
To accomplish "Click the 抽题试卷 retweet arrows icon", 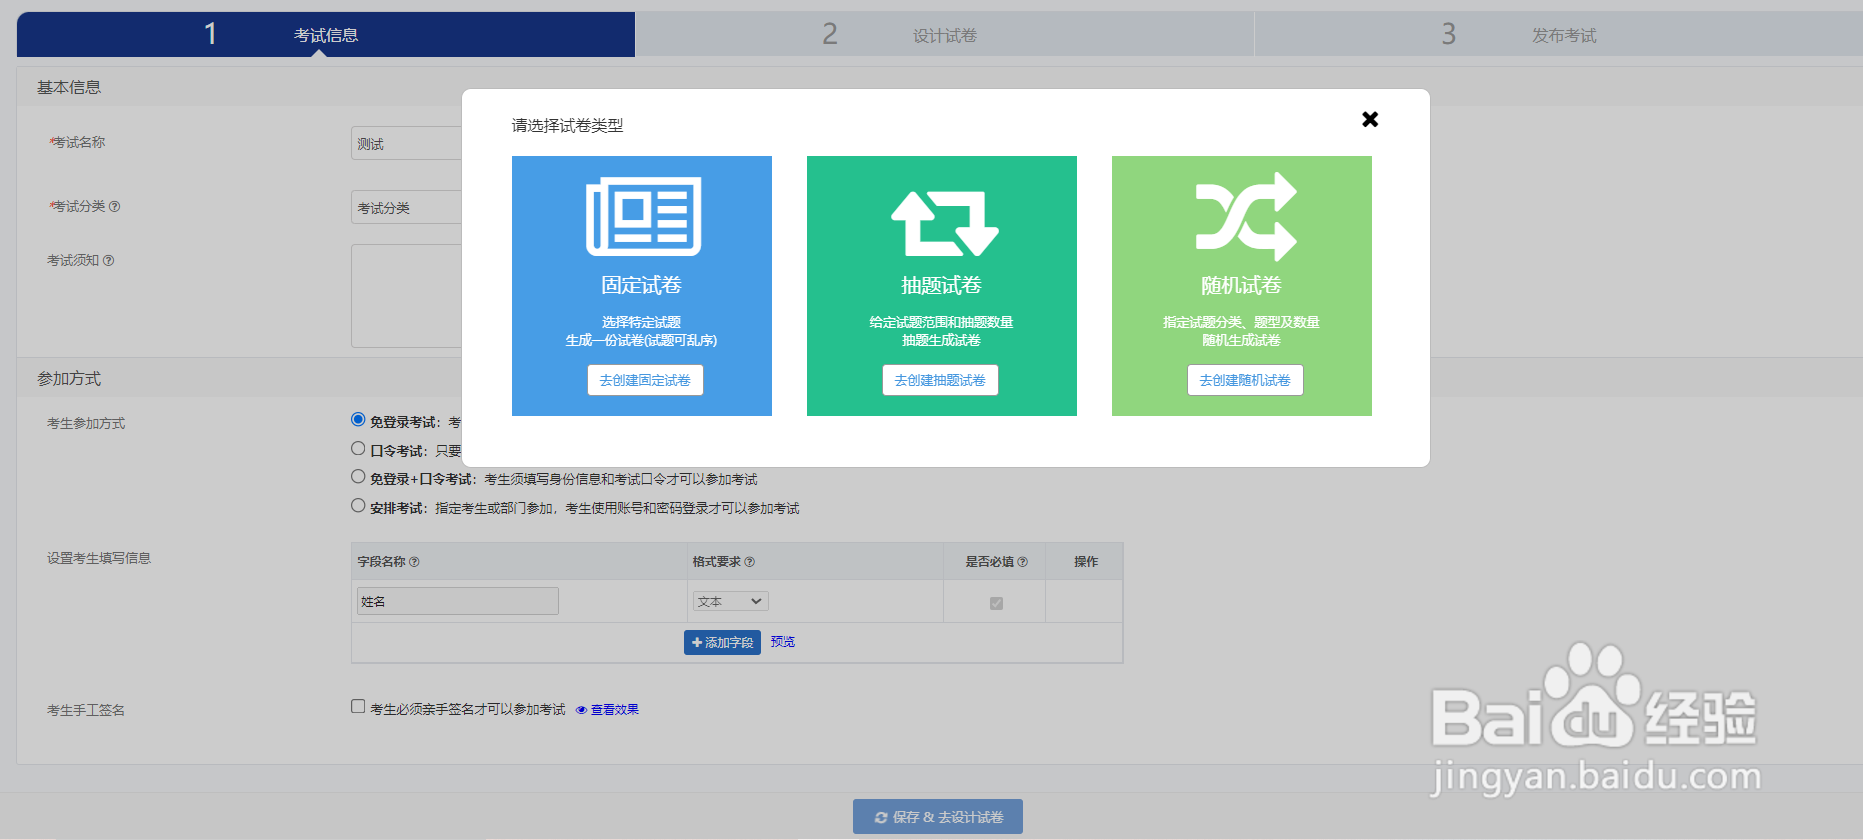I will [x=944, y=223].
